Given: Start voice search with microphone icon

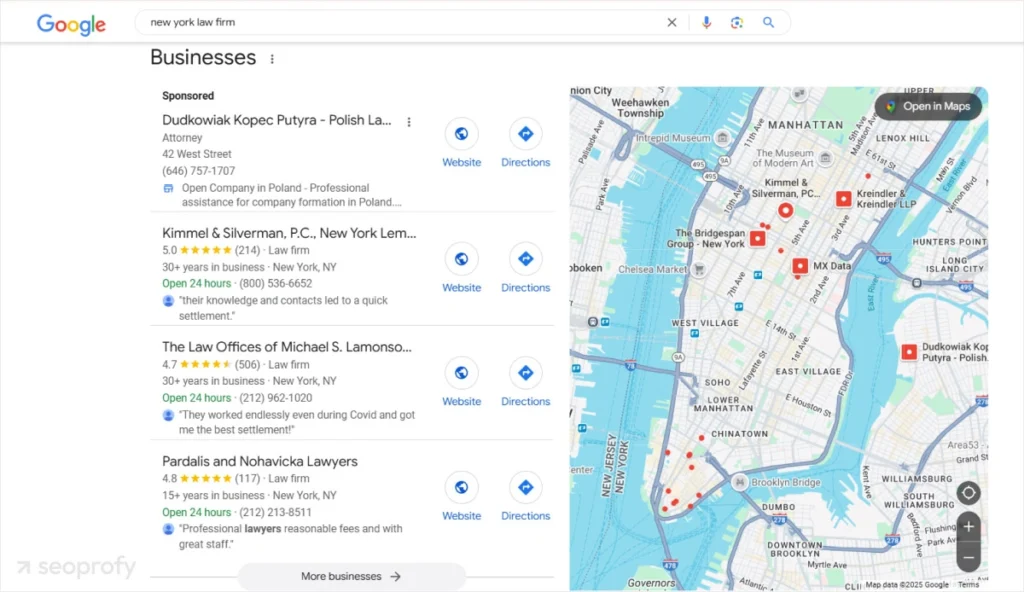Looking at the screenshot, I should coord(706,22).
